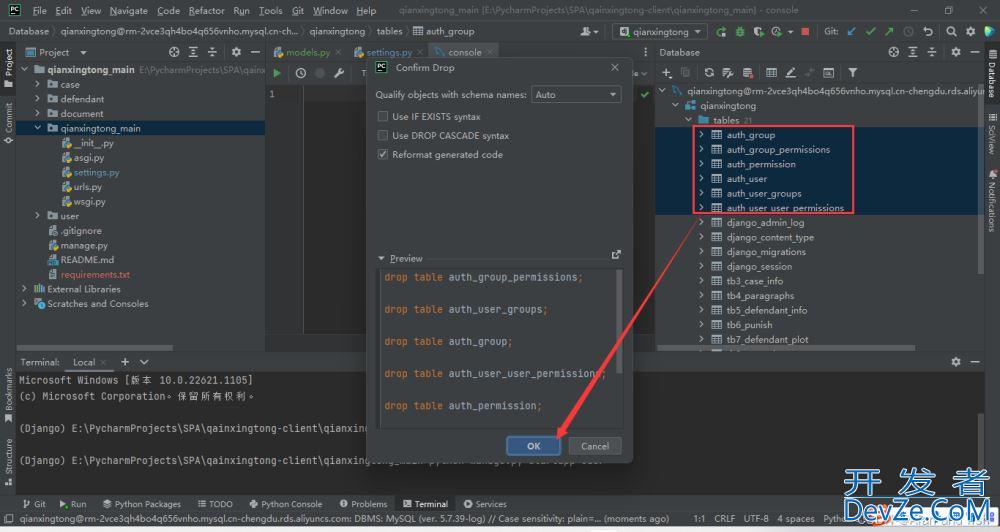
Task: Click Expand All icon in Database panel header
Action: [913, 52]
